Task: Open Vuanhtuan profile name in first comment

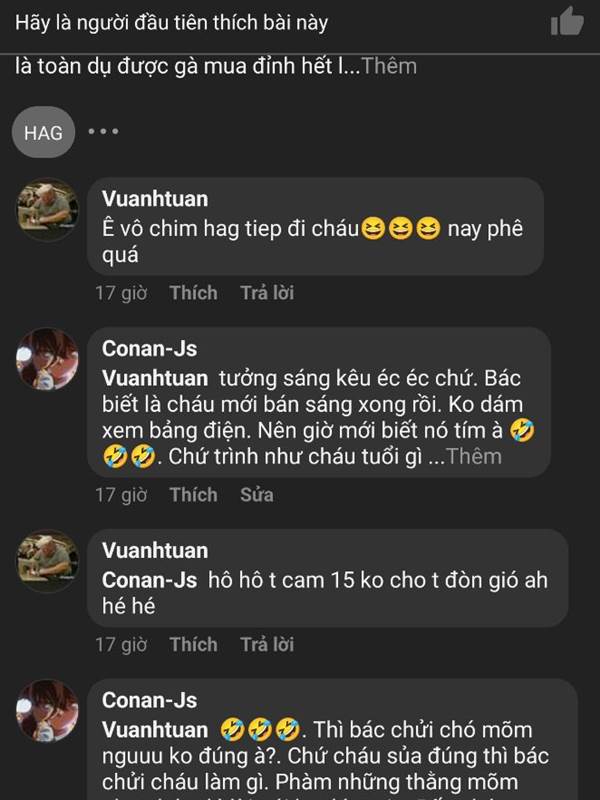Action: [155, 199]
